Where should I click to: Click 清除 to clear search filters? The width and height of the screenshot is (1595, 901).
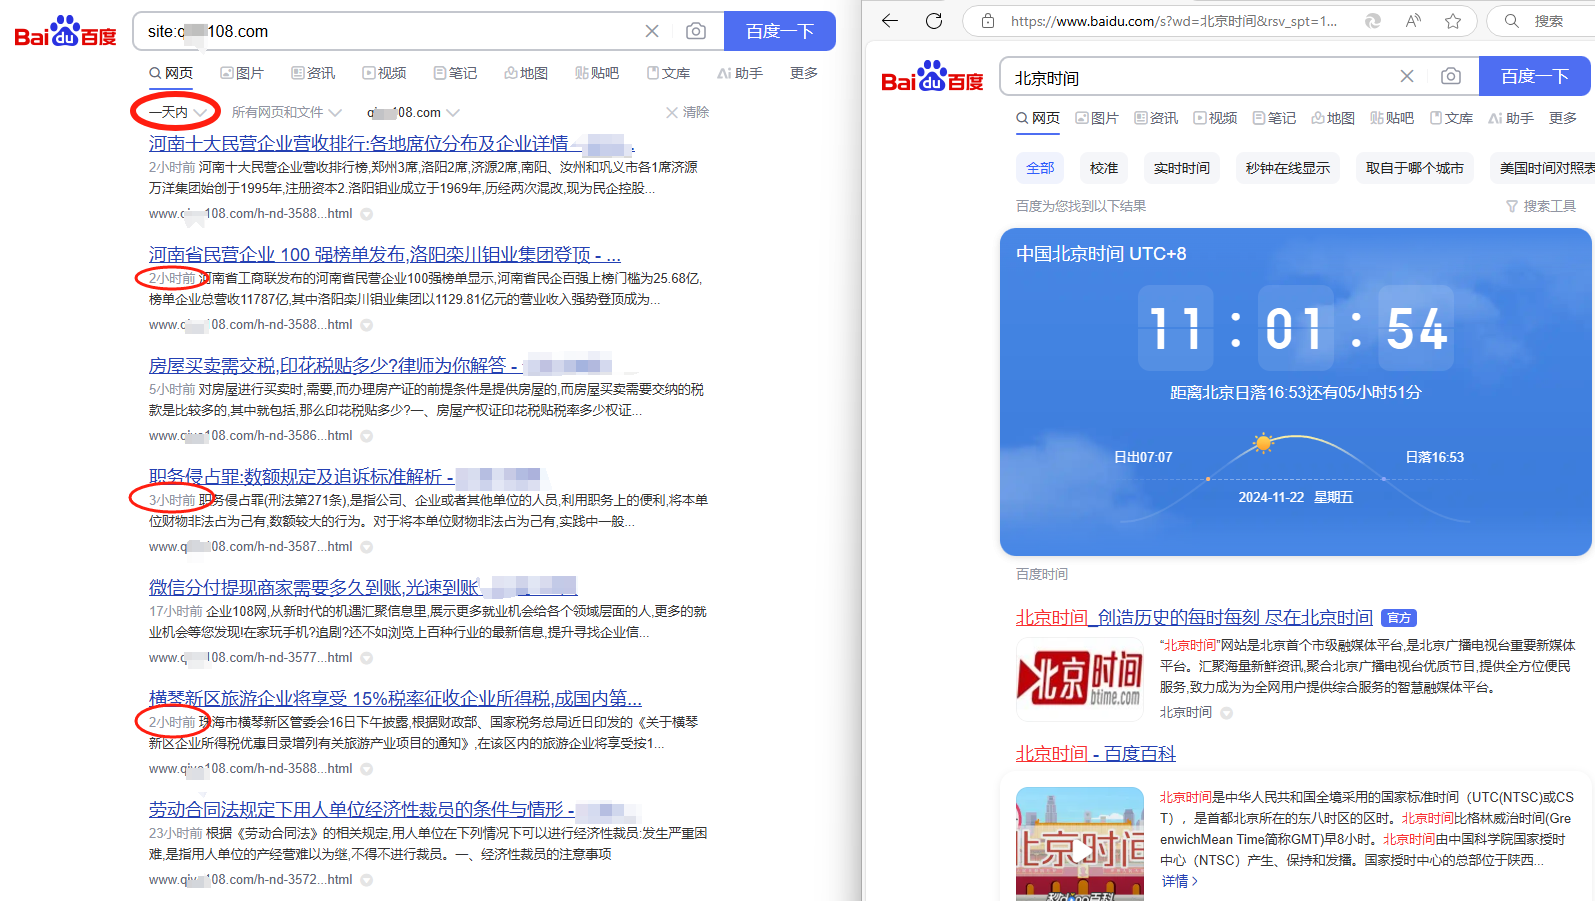tap(687, 112)
